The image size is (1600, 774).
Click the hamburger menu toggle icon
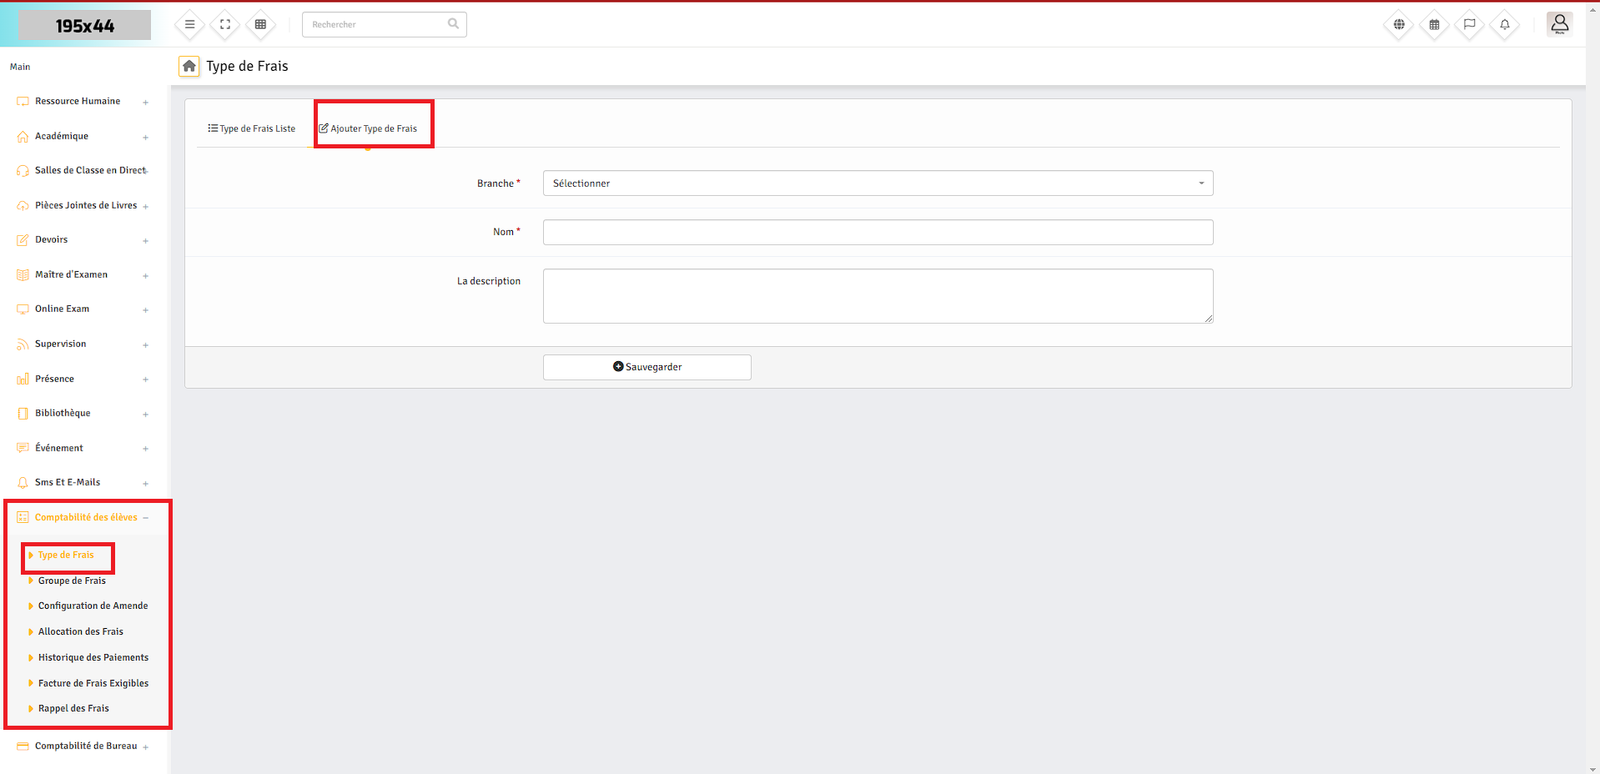[189, 24]
